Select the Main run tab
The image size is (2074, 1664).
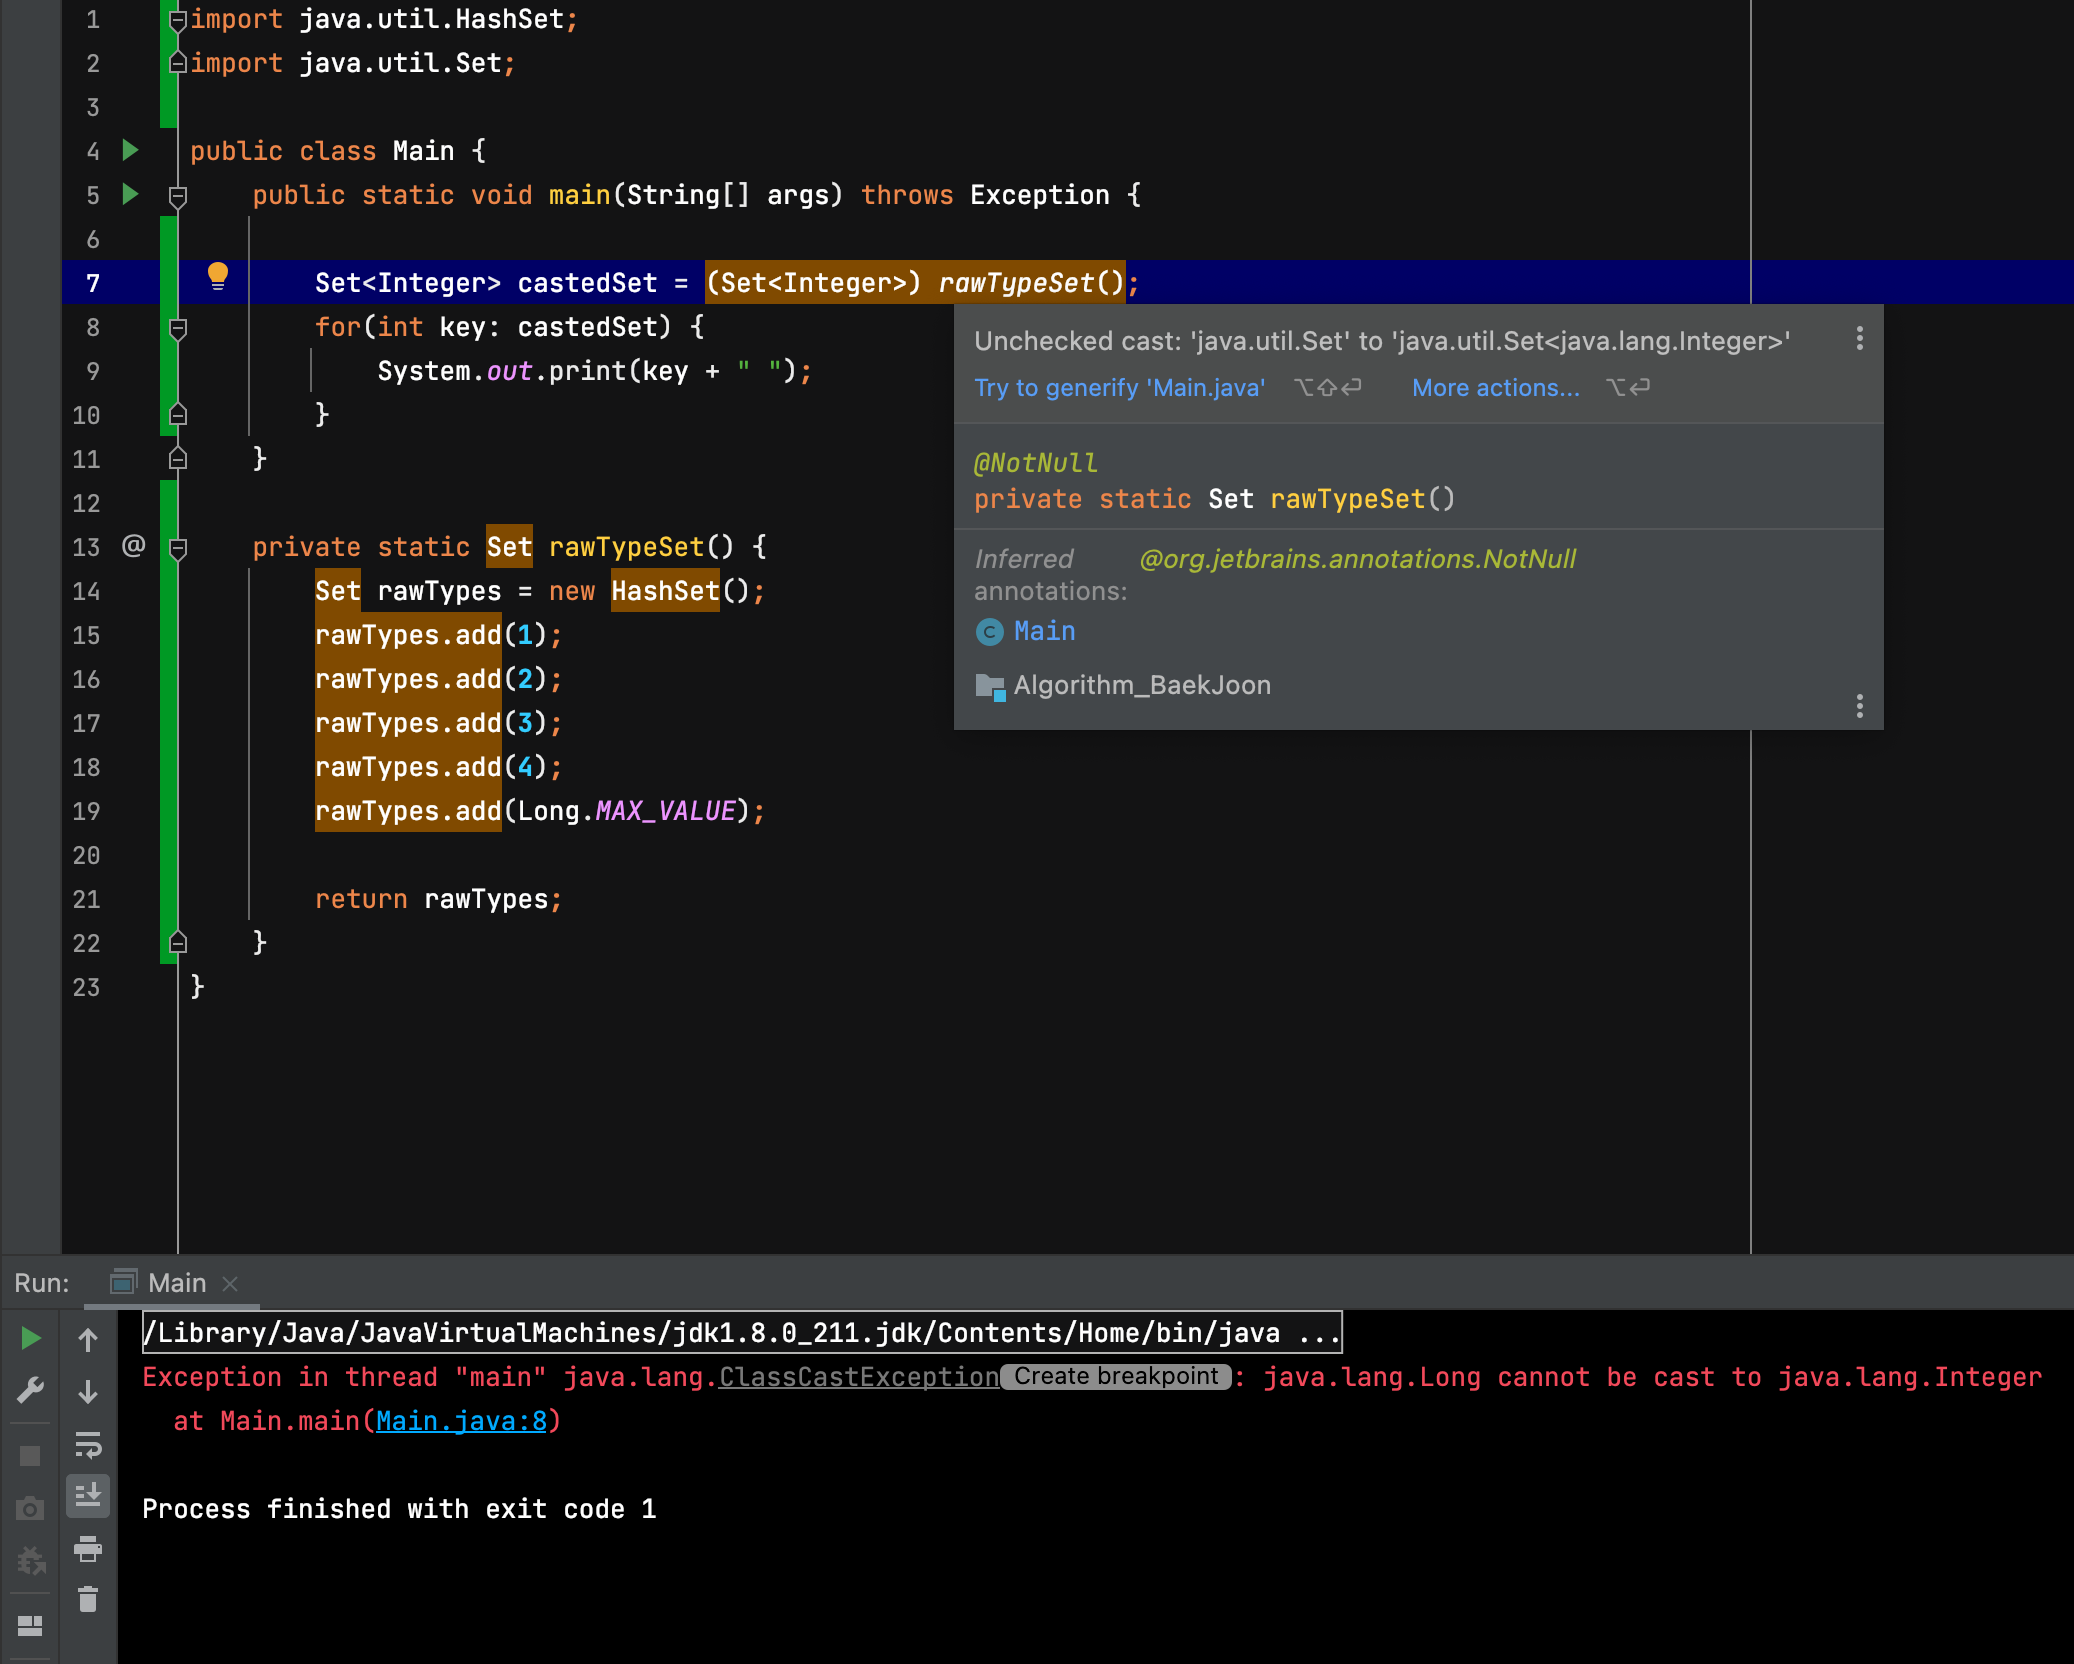[176, 1283]
